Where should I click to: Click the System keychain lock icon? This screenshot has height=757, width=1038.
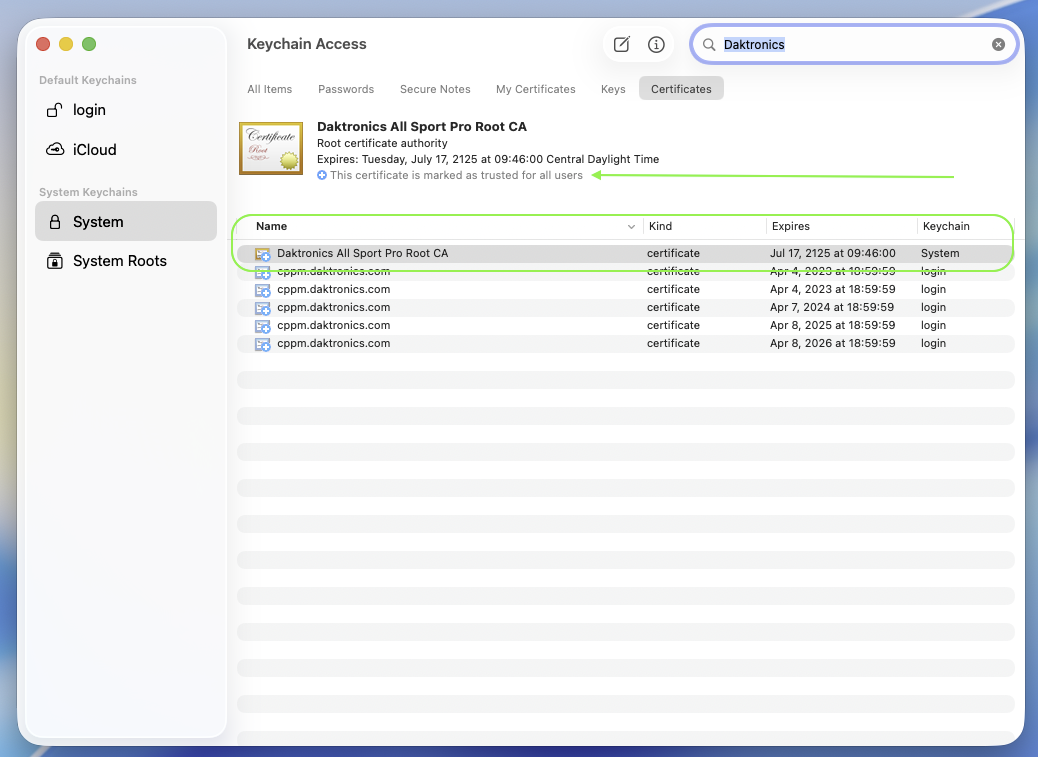pos(55,222)
